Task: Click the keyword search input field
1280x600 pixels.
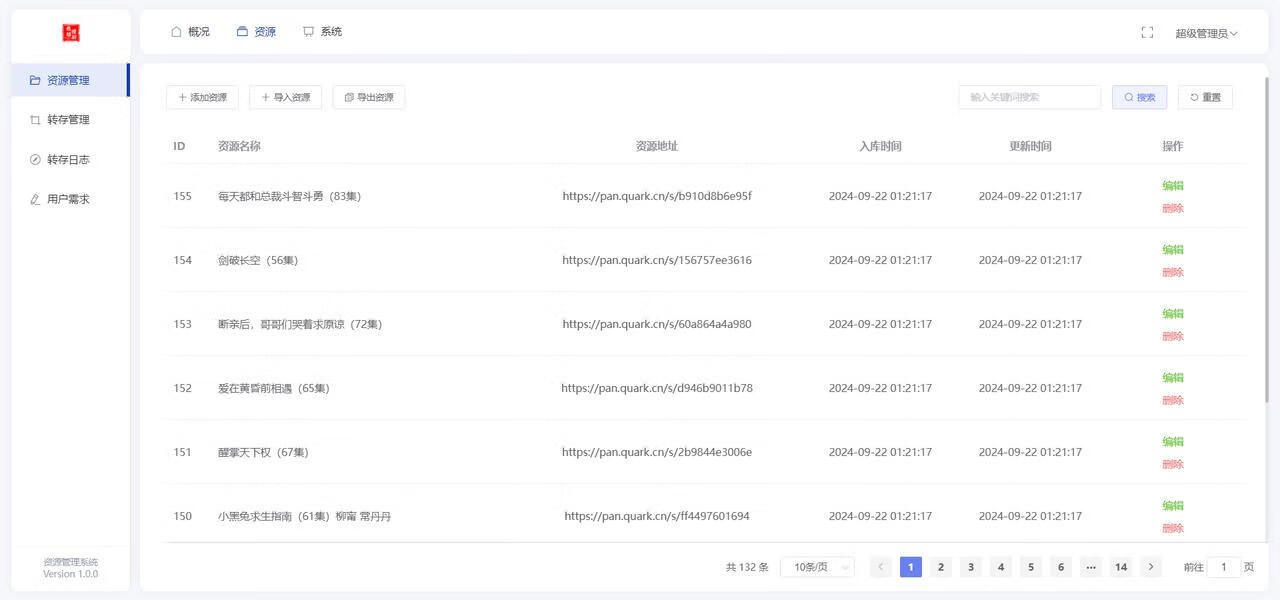Action: click(x=1029, y=97)
